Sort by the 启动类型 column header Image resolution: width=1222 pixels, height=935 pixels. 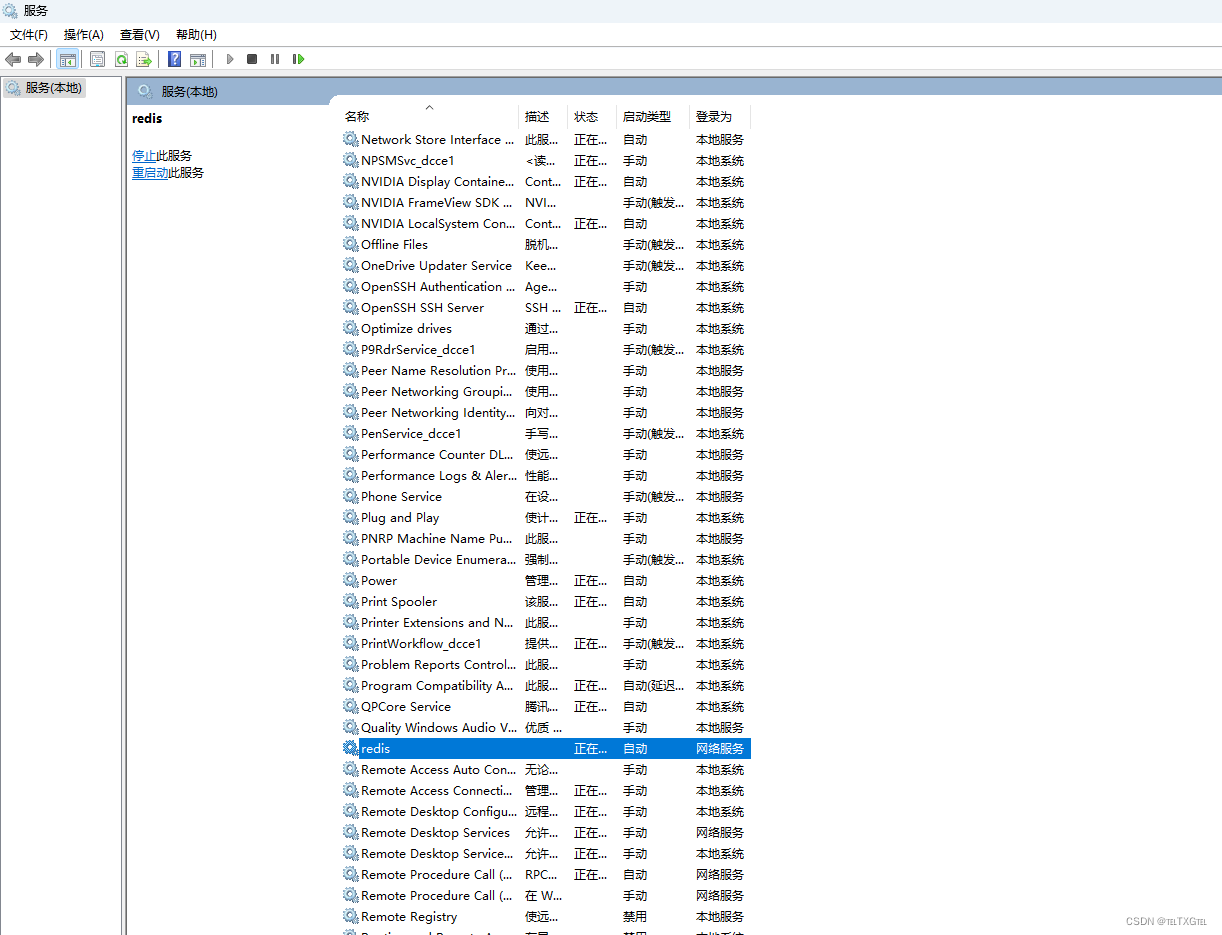click(653, 116)
